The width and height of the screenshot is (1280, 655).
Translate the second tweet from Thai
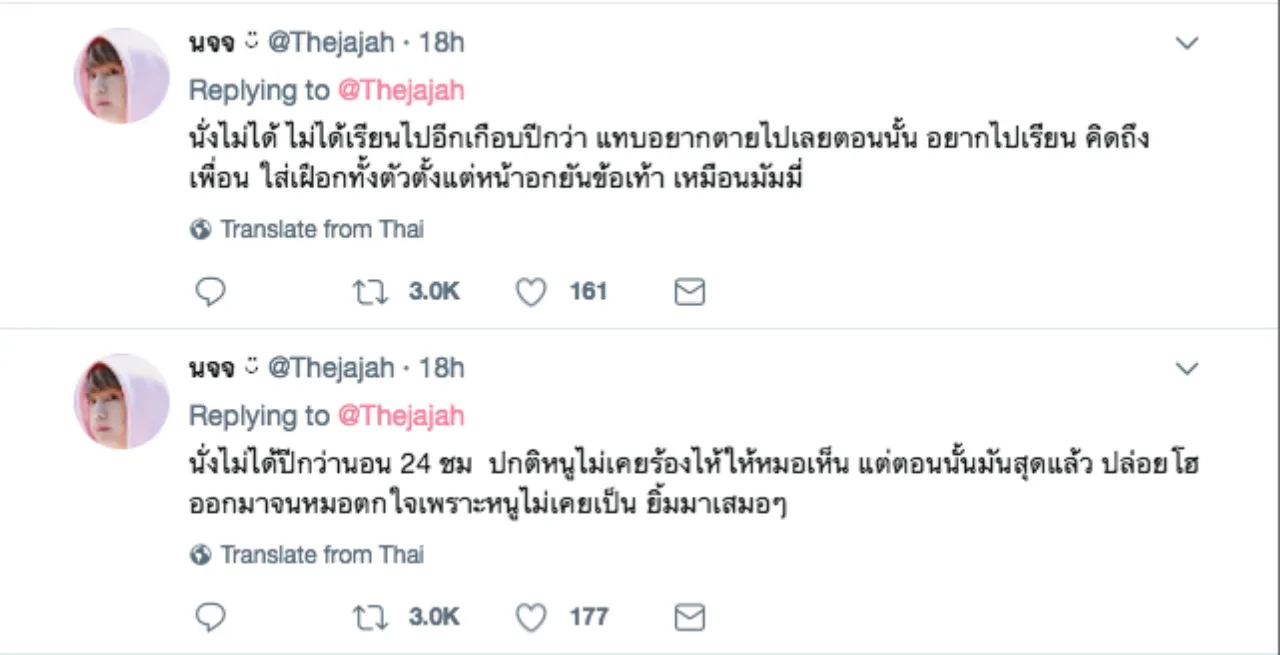tap(321, 554)
